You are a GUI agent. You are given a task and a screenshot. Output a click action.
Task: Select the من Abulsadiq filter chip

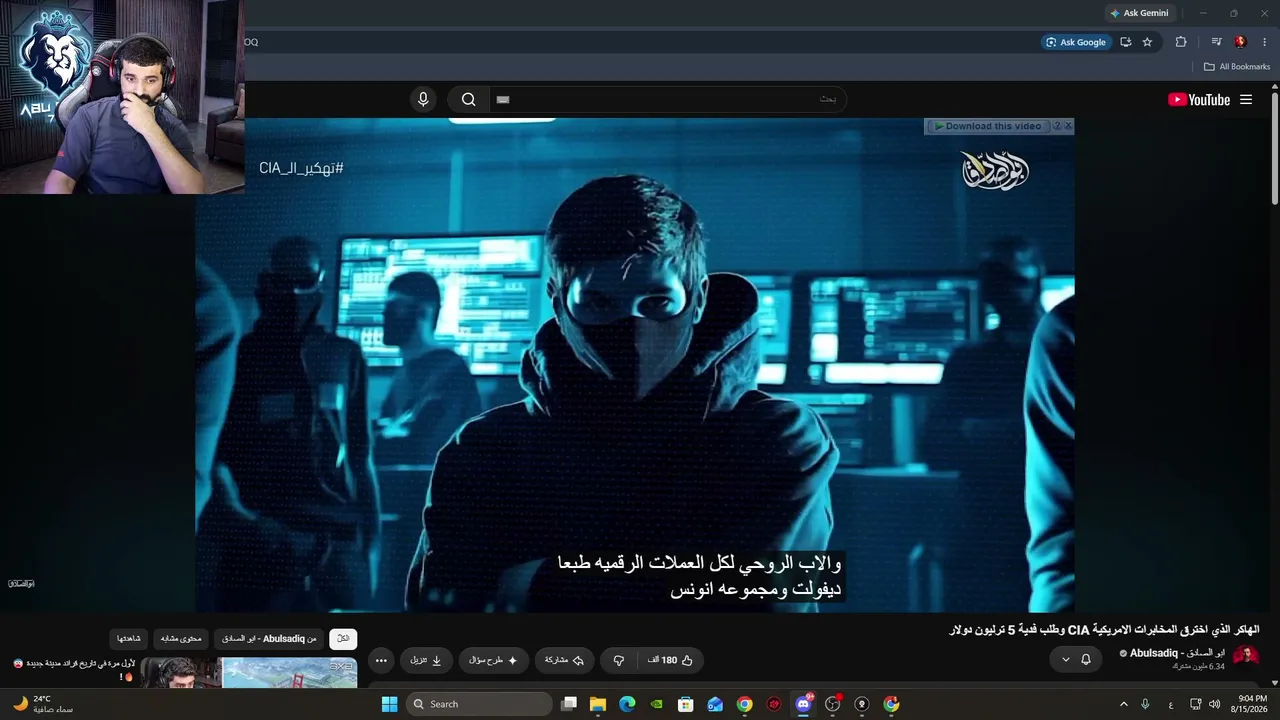pos(269,638)
